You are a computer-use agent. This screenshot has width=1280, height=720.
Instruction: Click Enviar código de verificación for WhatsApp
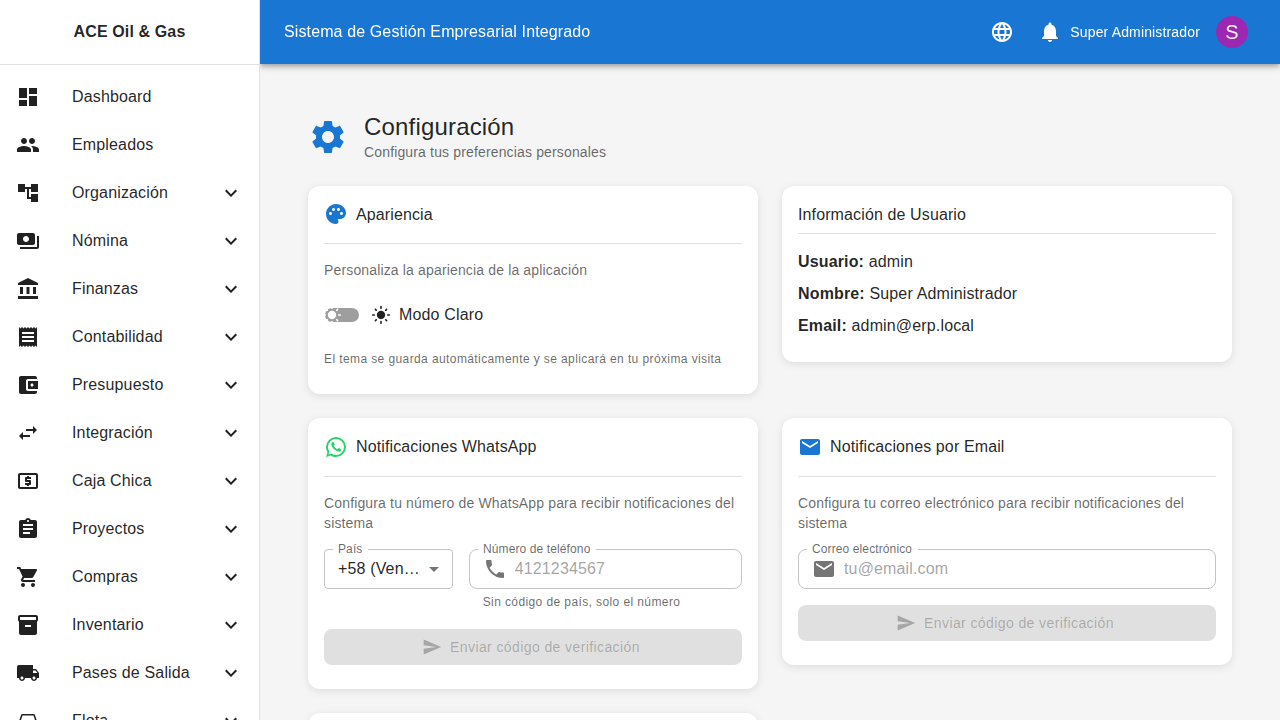point(532,647)
